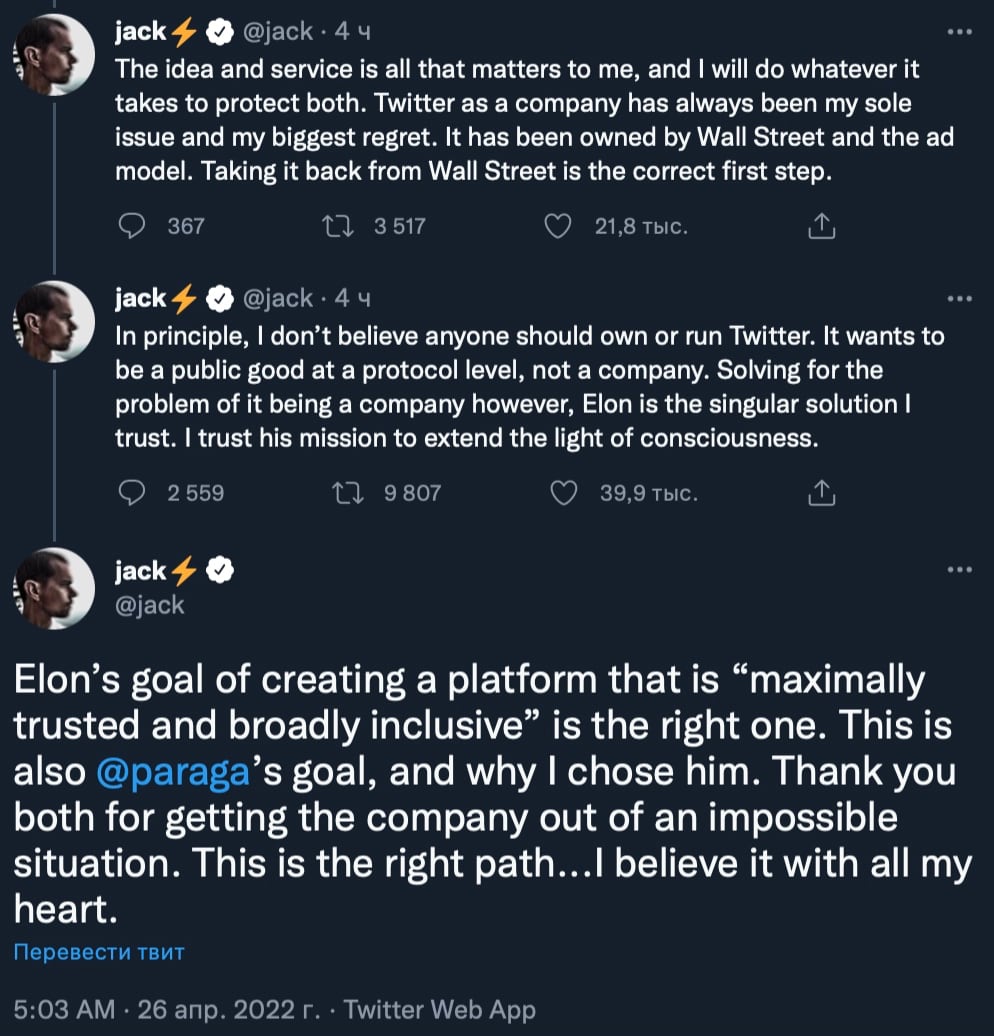The width and height of the screenshot is (994, 1036).
Task: Like the tweet with 39,9 тыс. likes
Action: (x=565, y=492)
